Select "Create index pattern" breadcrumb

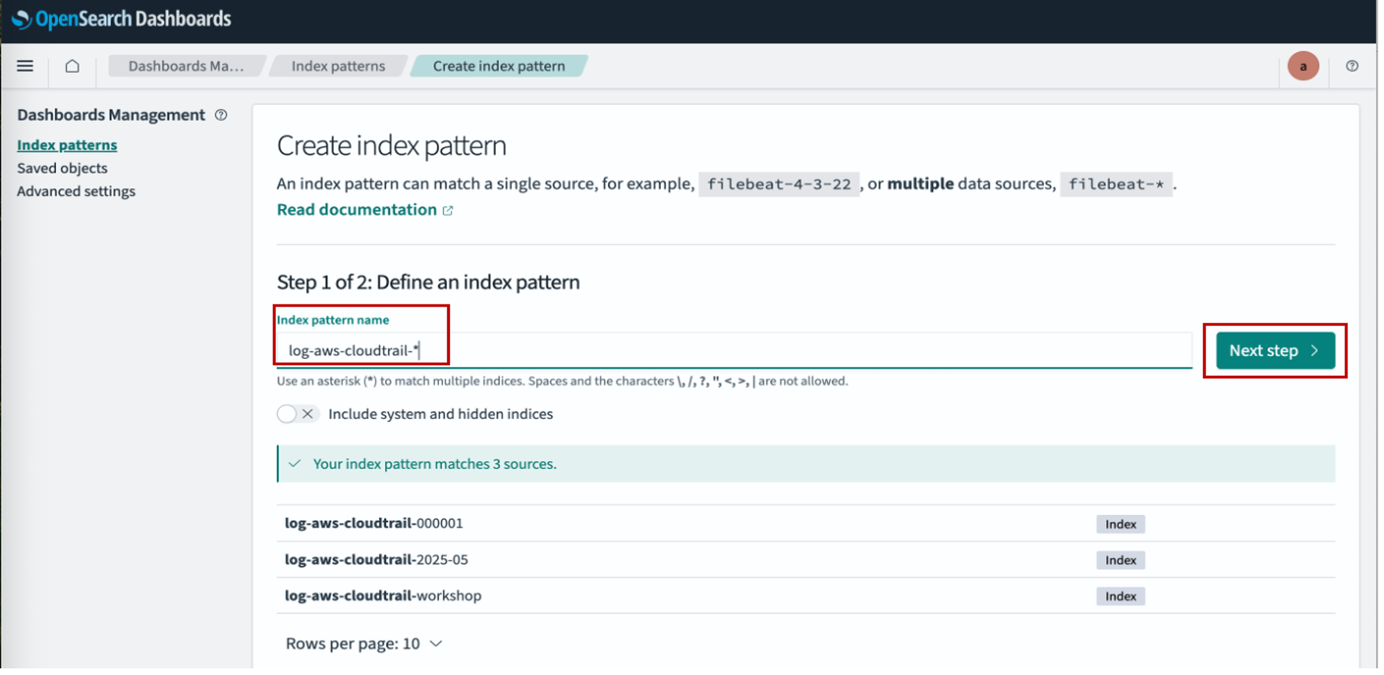click(x=499, y=66)
